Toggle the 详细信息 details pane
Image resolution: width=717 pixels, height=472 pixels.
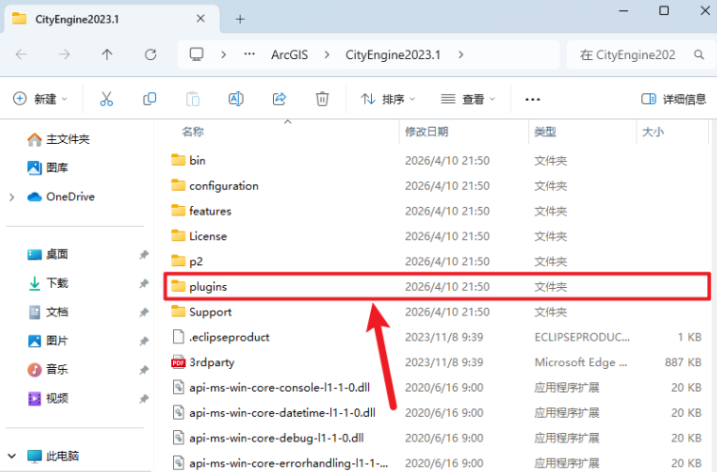tap(674, 99)
